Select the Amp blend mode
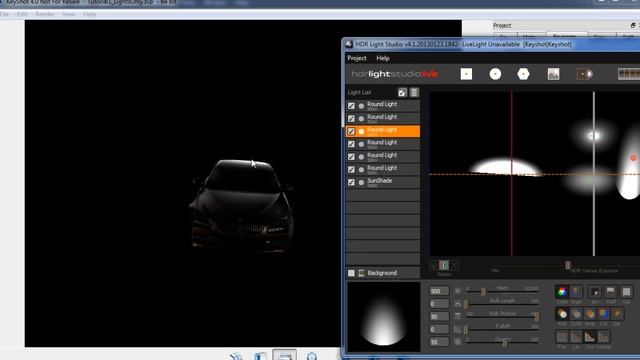The height and width of the screenshot is (360, 640). pyautogui.click(x=590, y=314)
